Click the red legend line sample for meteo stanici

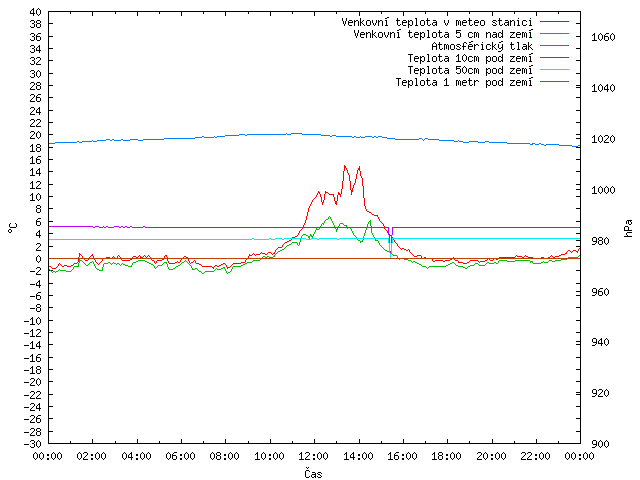[554, 21]
